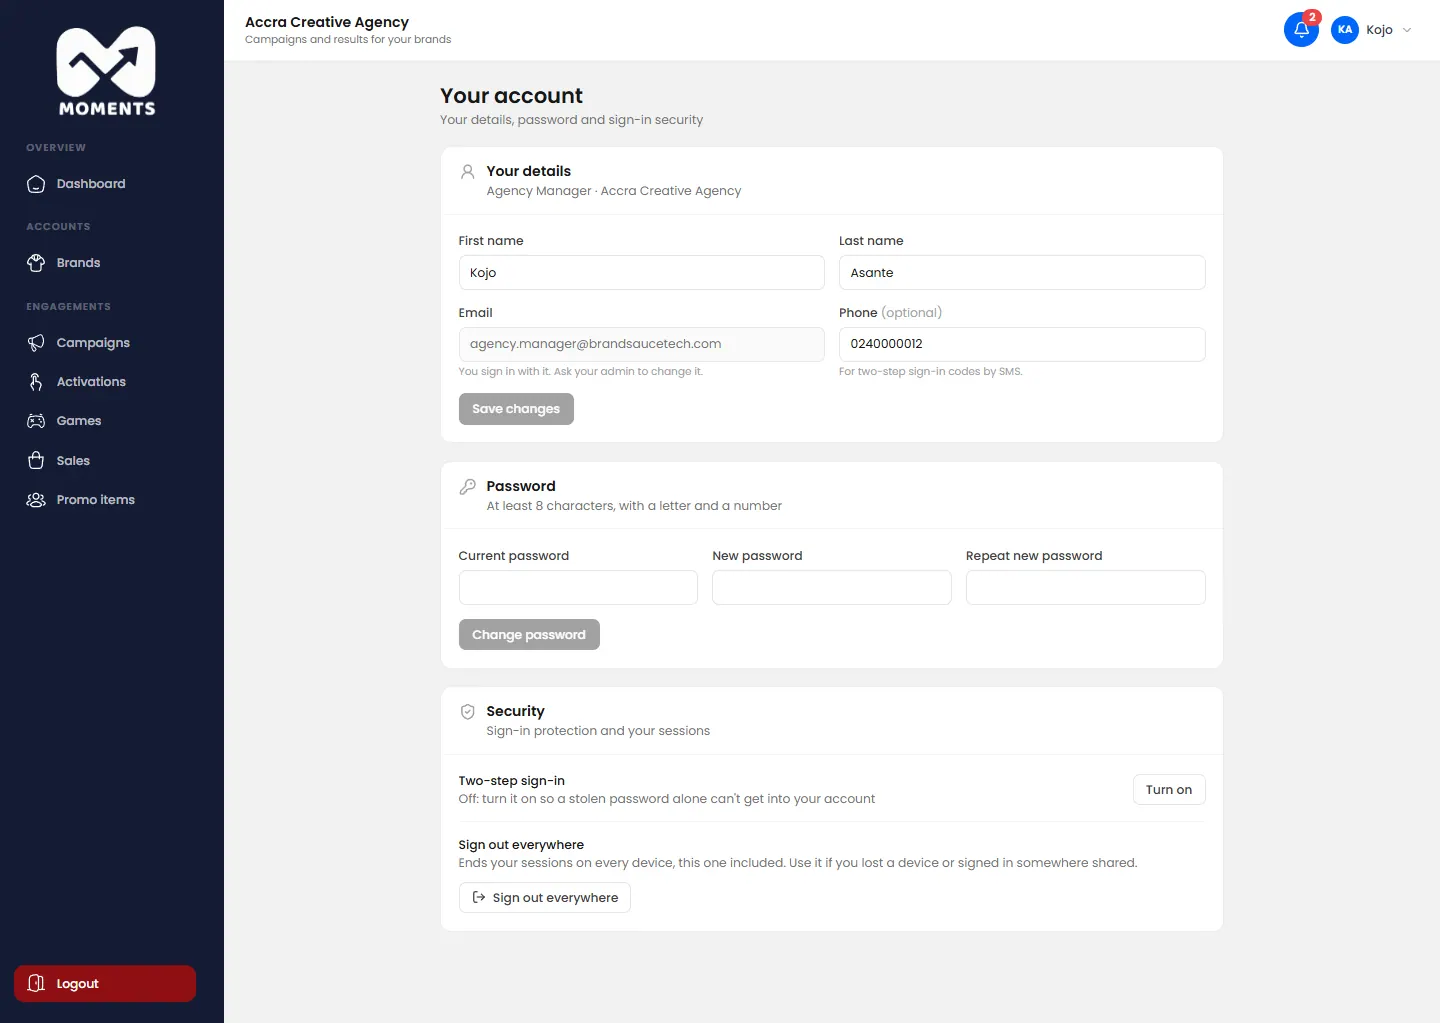Click the Dashboard home icon
Viewport: 1440px width, 1023px height.
[x=36, y=184]
